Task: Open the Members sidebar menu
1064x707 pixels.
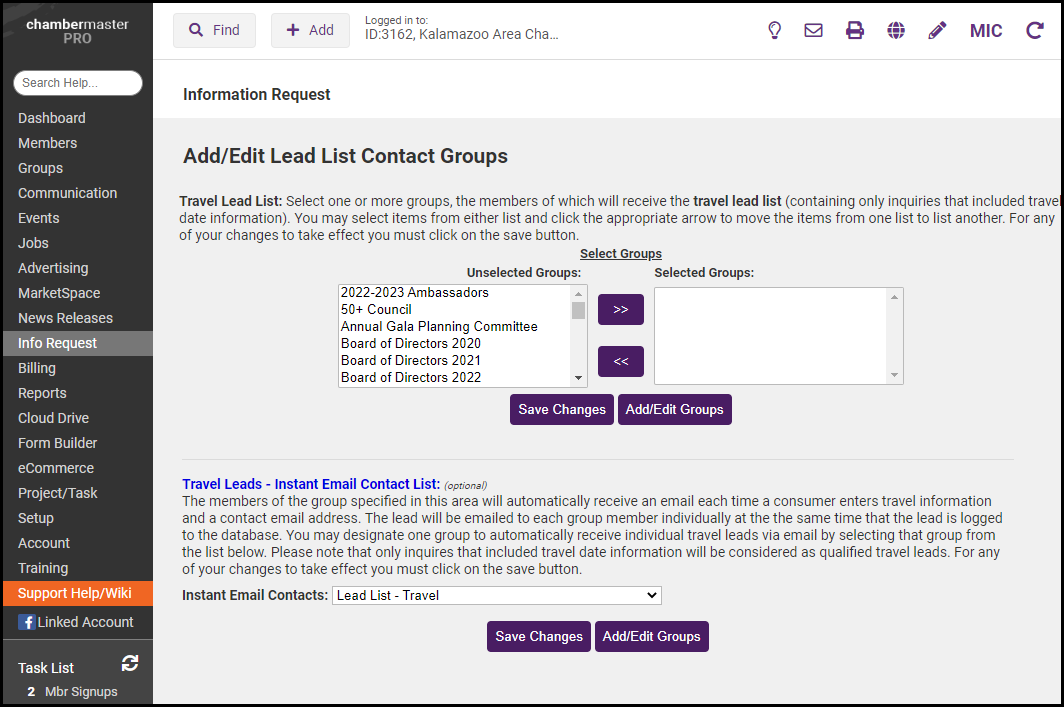Action: pyautogui.click(x=47, y=143)
